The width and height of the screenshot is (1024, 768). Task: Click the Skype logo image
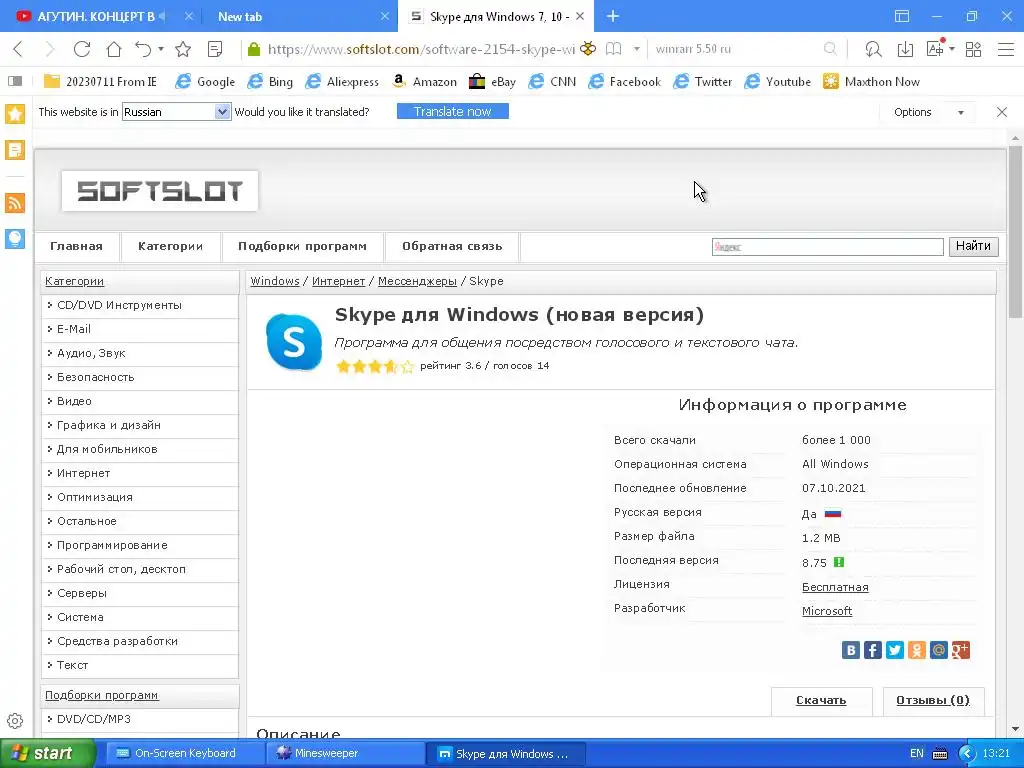click(x=294, y=342)
